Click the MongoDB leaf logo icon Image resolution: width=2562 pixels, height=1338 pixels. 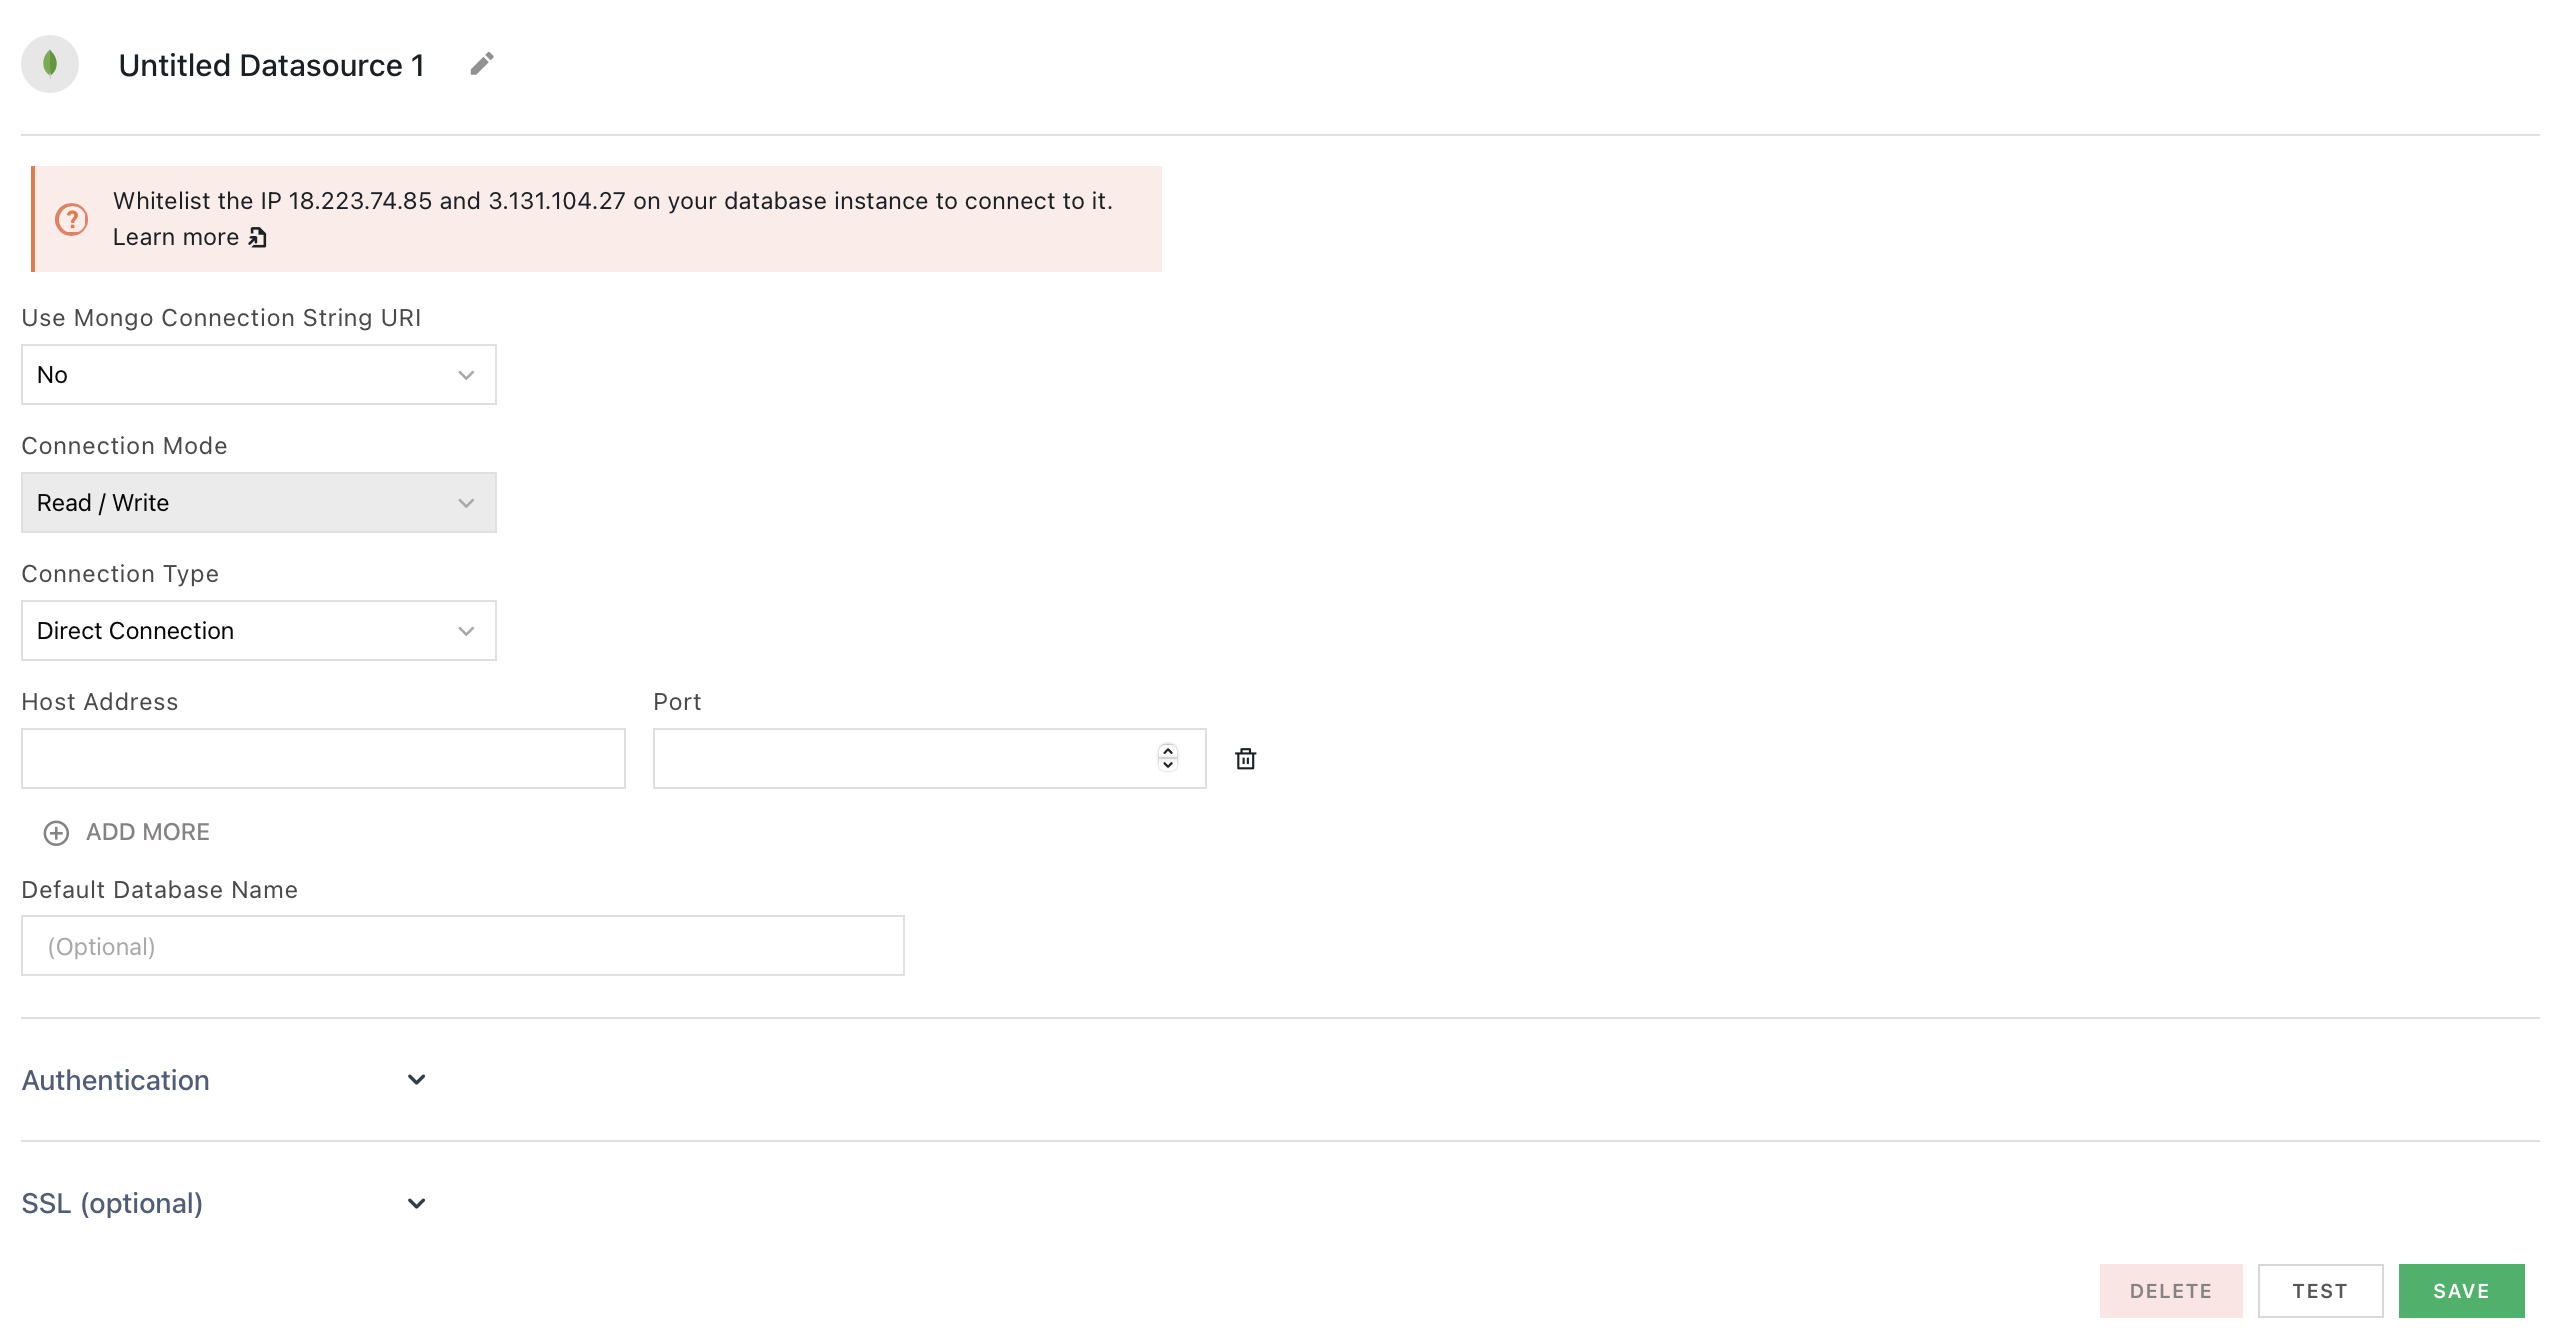[x=50, y=63]
